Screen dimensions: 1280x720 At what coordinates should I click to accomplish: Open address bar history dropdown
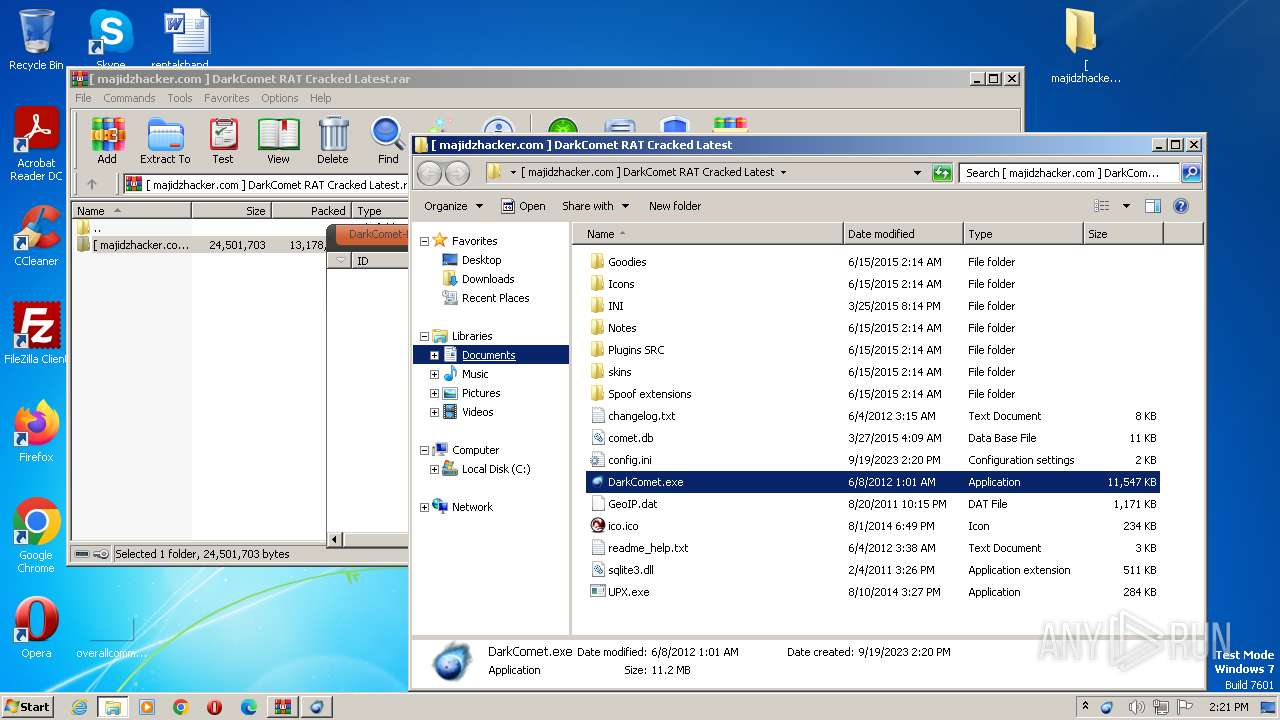click(x=917, y=173)
